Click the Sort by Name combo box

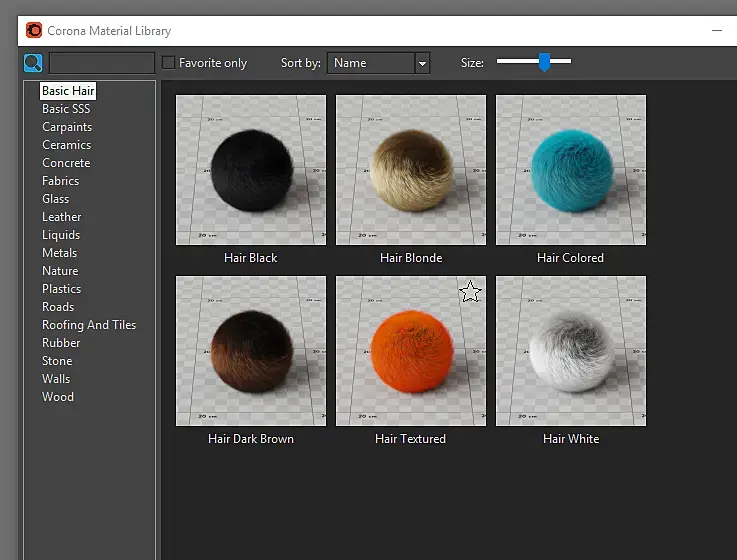370,63
